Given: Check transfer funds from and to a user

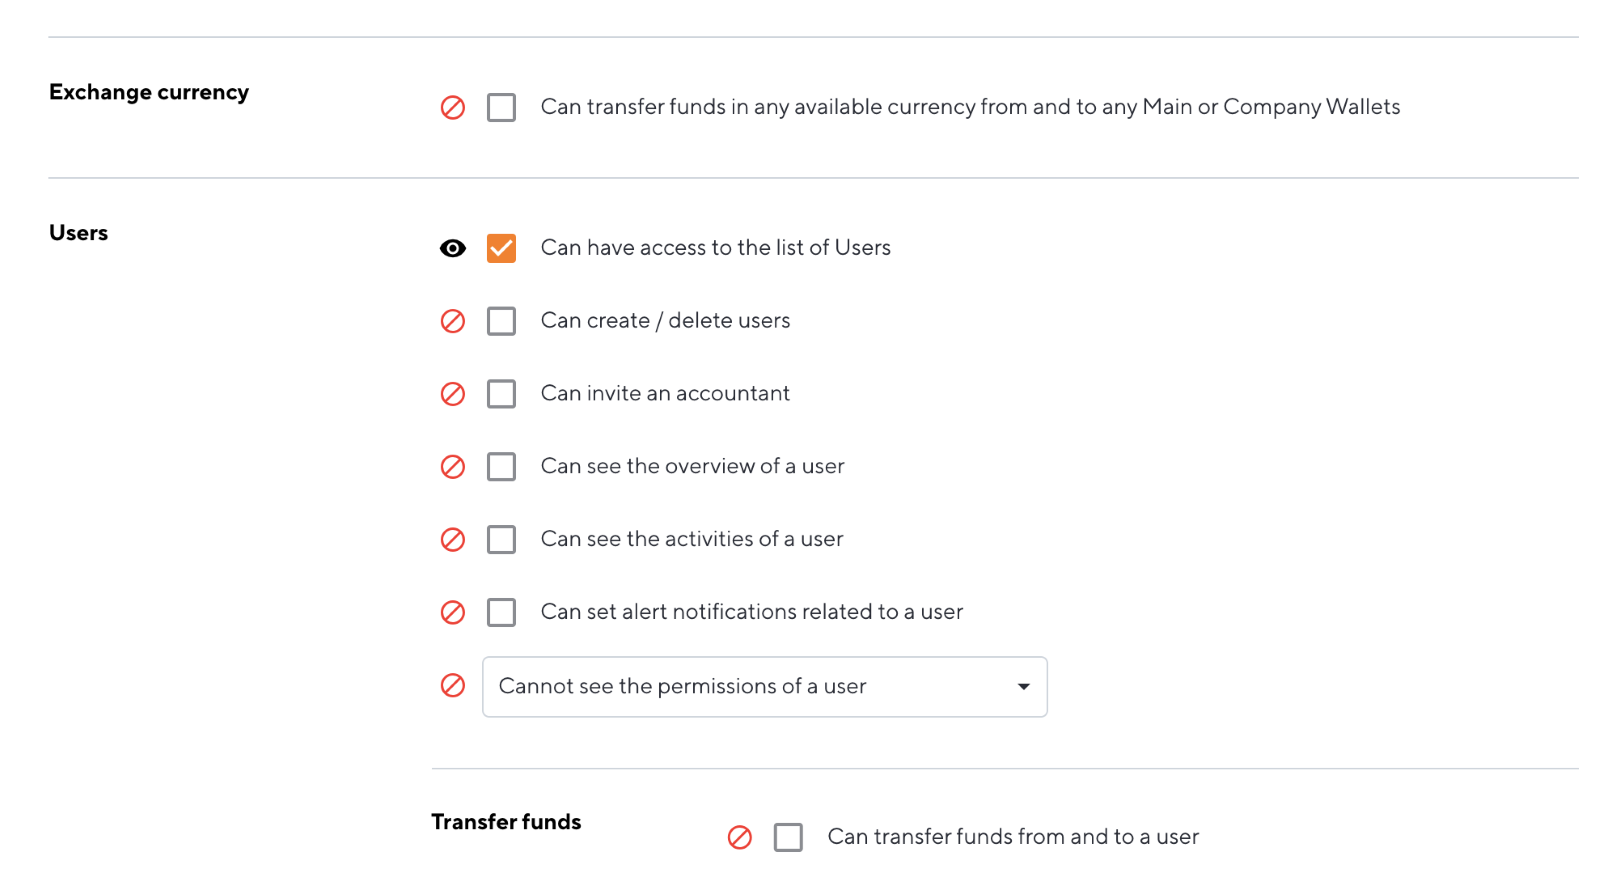Looking at the screenshot, I should [788, 837].
